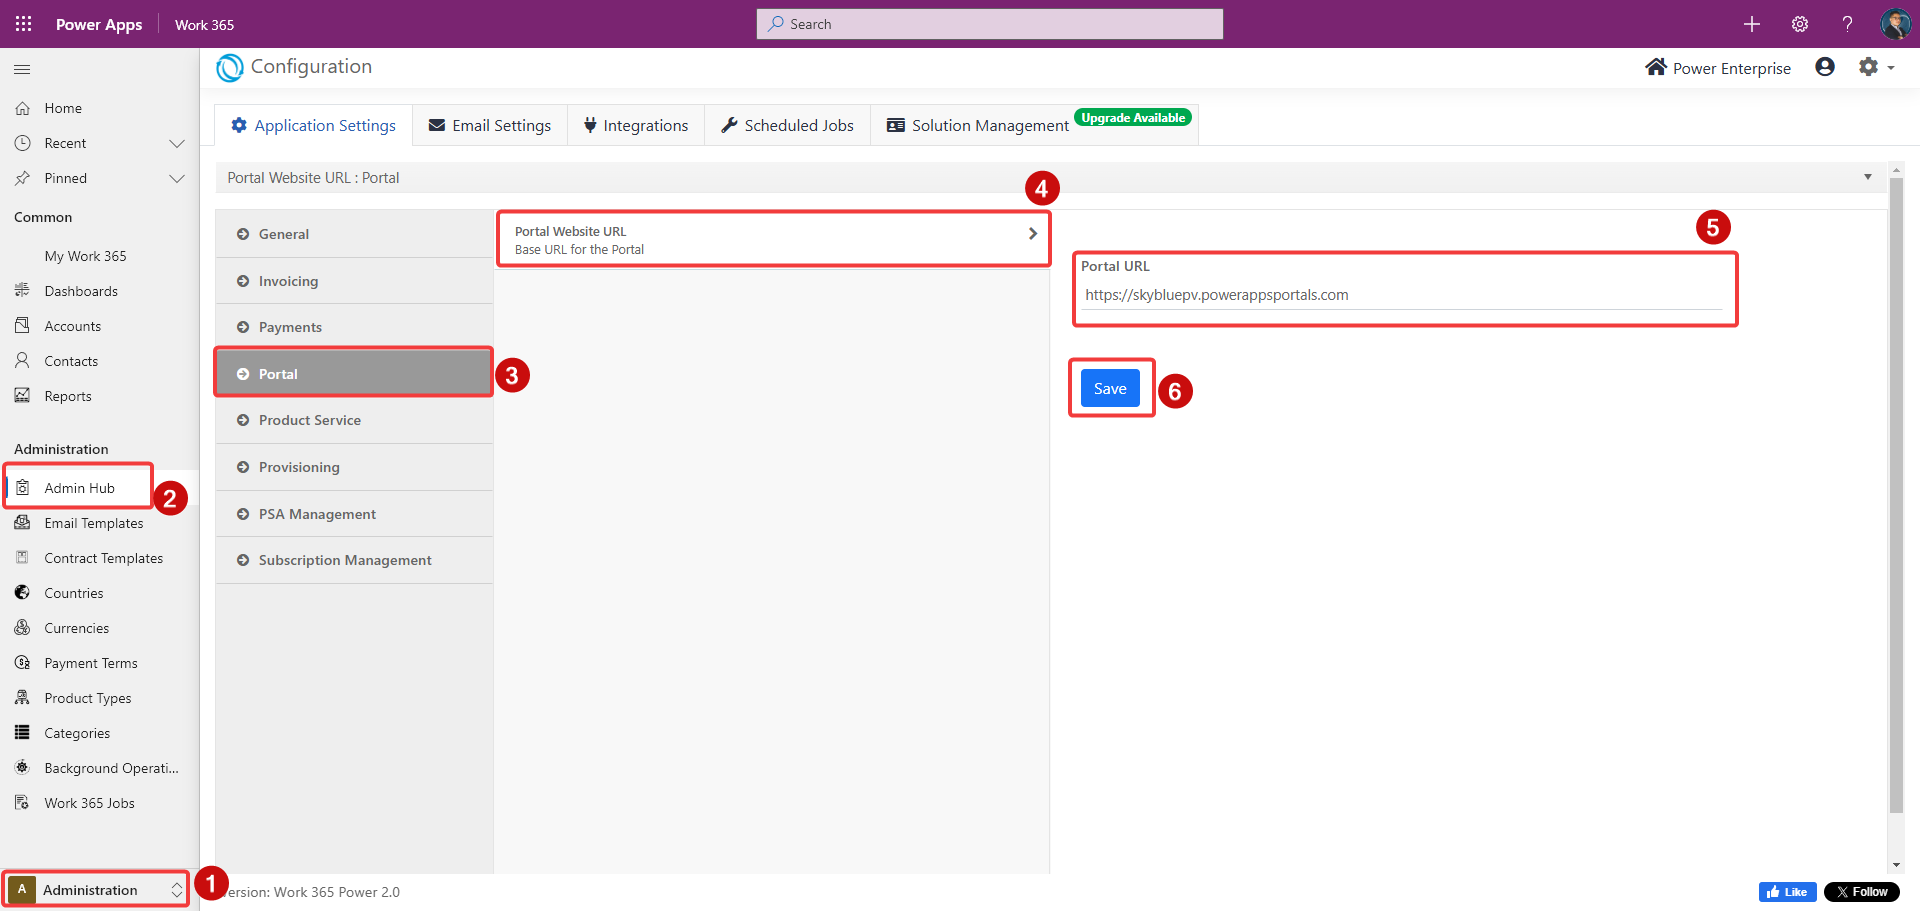Select Admin Hub in sidebar
Screen dimensions: 1920x911
[80, 488]
